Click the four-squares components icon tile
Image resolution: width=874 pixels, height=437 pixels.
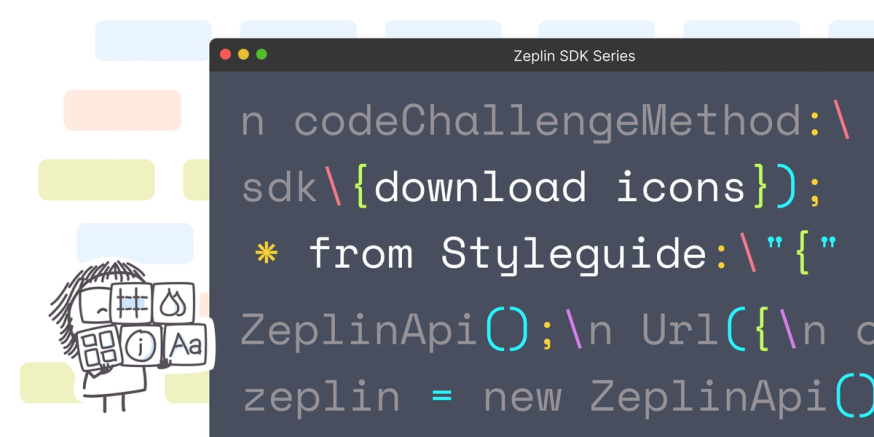(99, 348)
